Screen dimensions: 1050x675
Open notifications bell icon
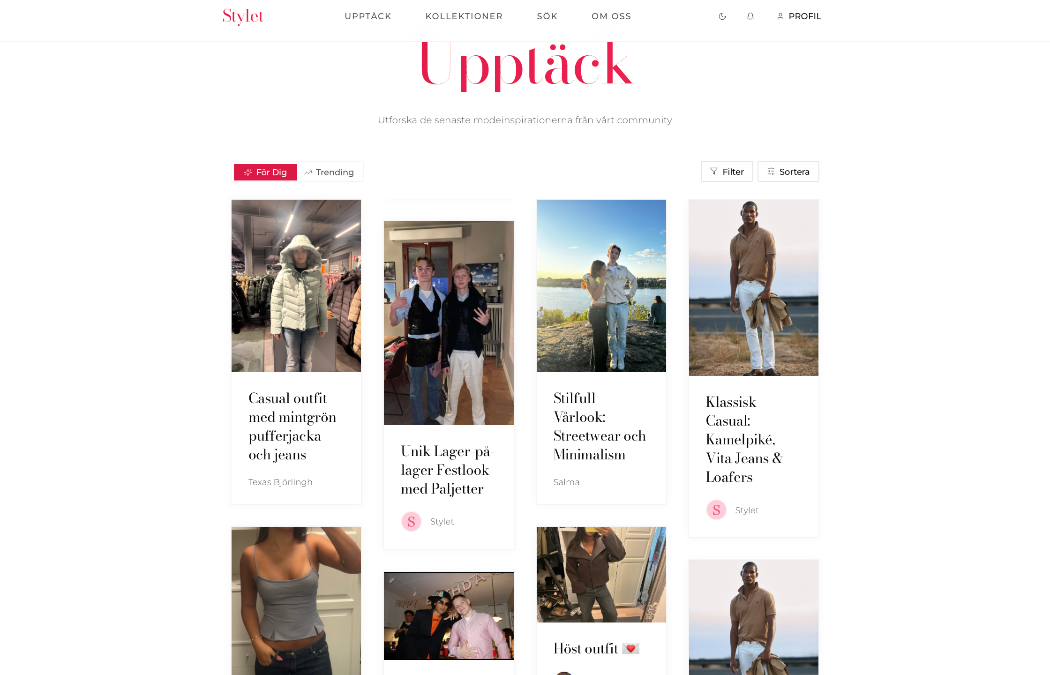(x=750, y=16)
